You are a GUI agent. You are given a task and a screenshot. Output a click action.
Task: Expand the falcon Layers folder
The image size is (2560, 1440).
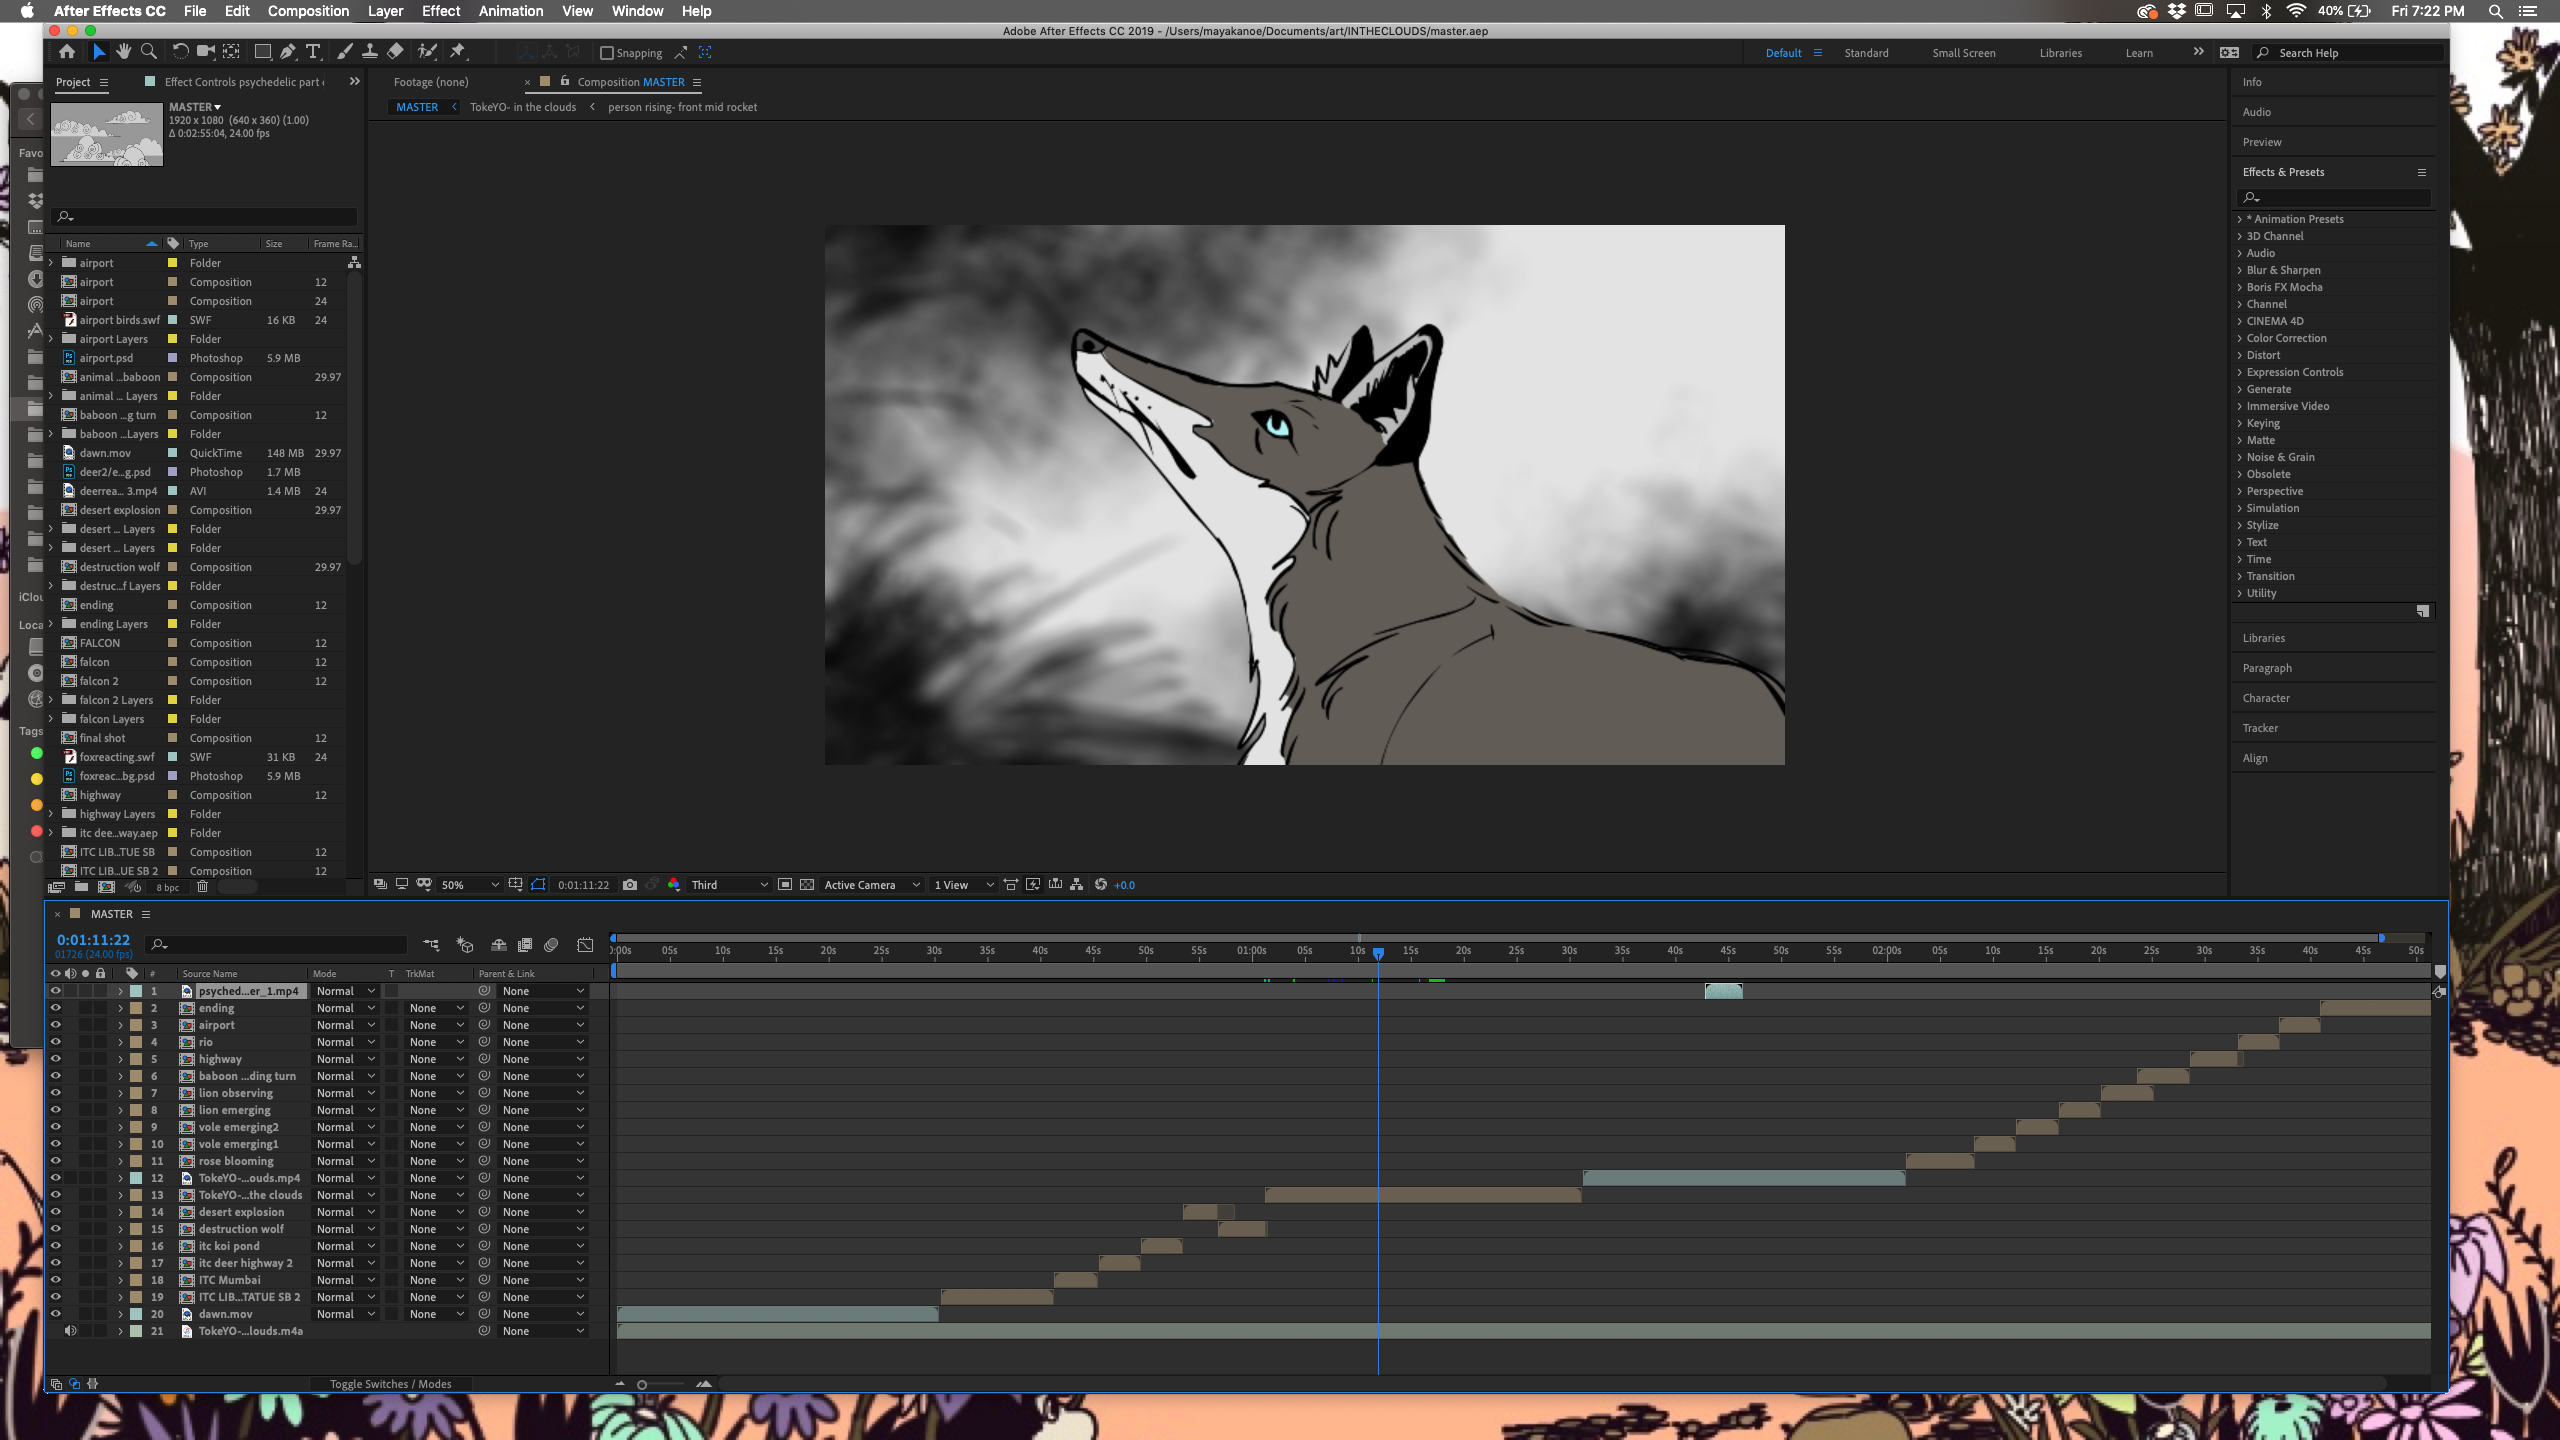pyautogui.click(x=51, y=719)
